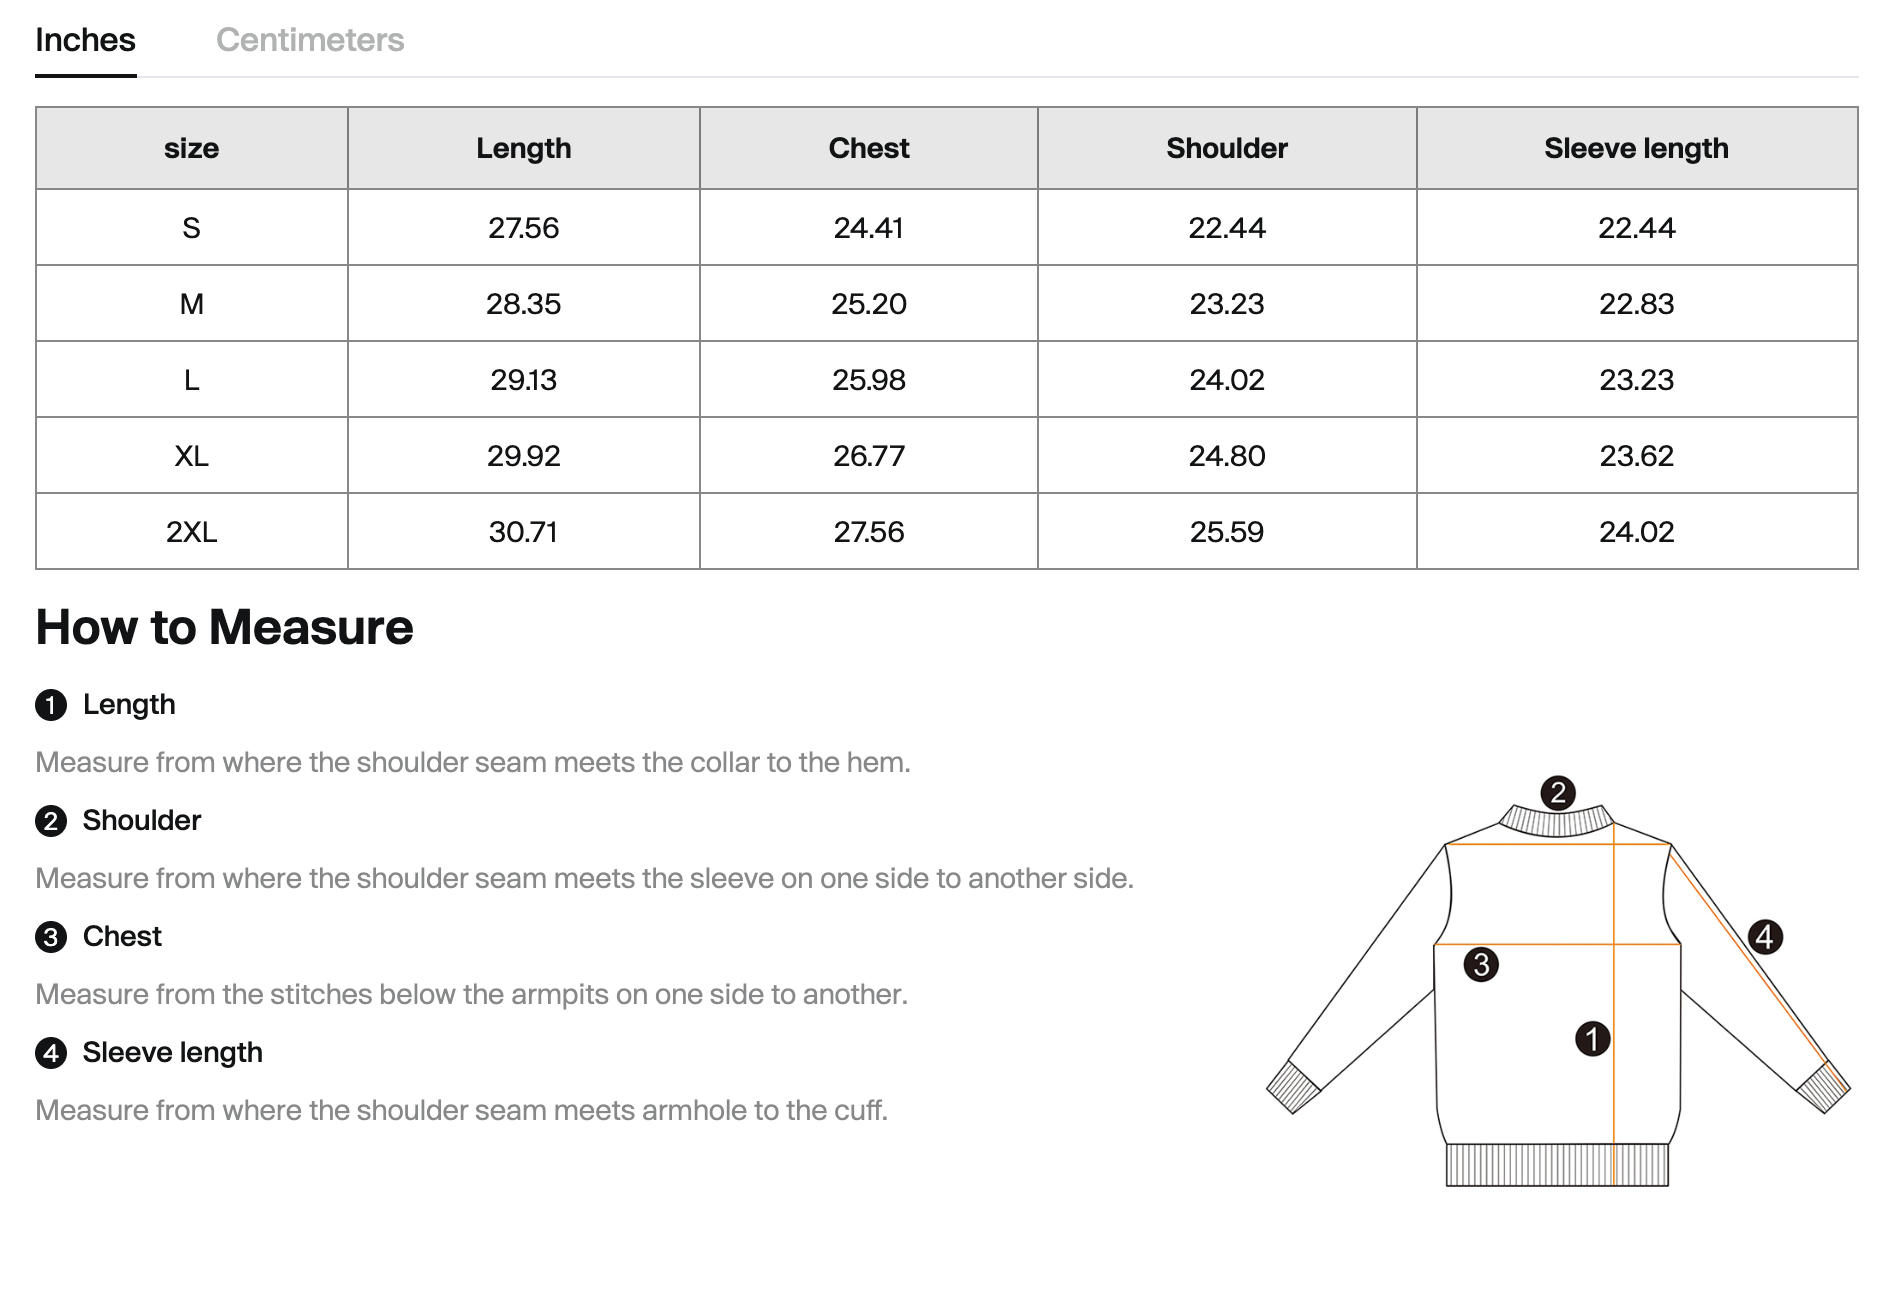Click marker 4 beside the sweater sleeve
The width and height of the screenshot is (1883, 1303).
[x=1765, y=937]
